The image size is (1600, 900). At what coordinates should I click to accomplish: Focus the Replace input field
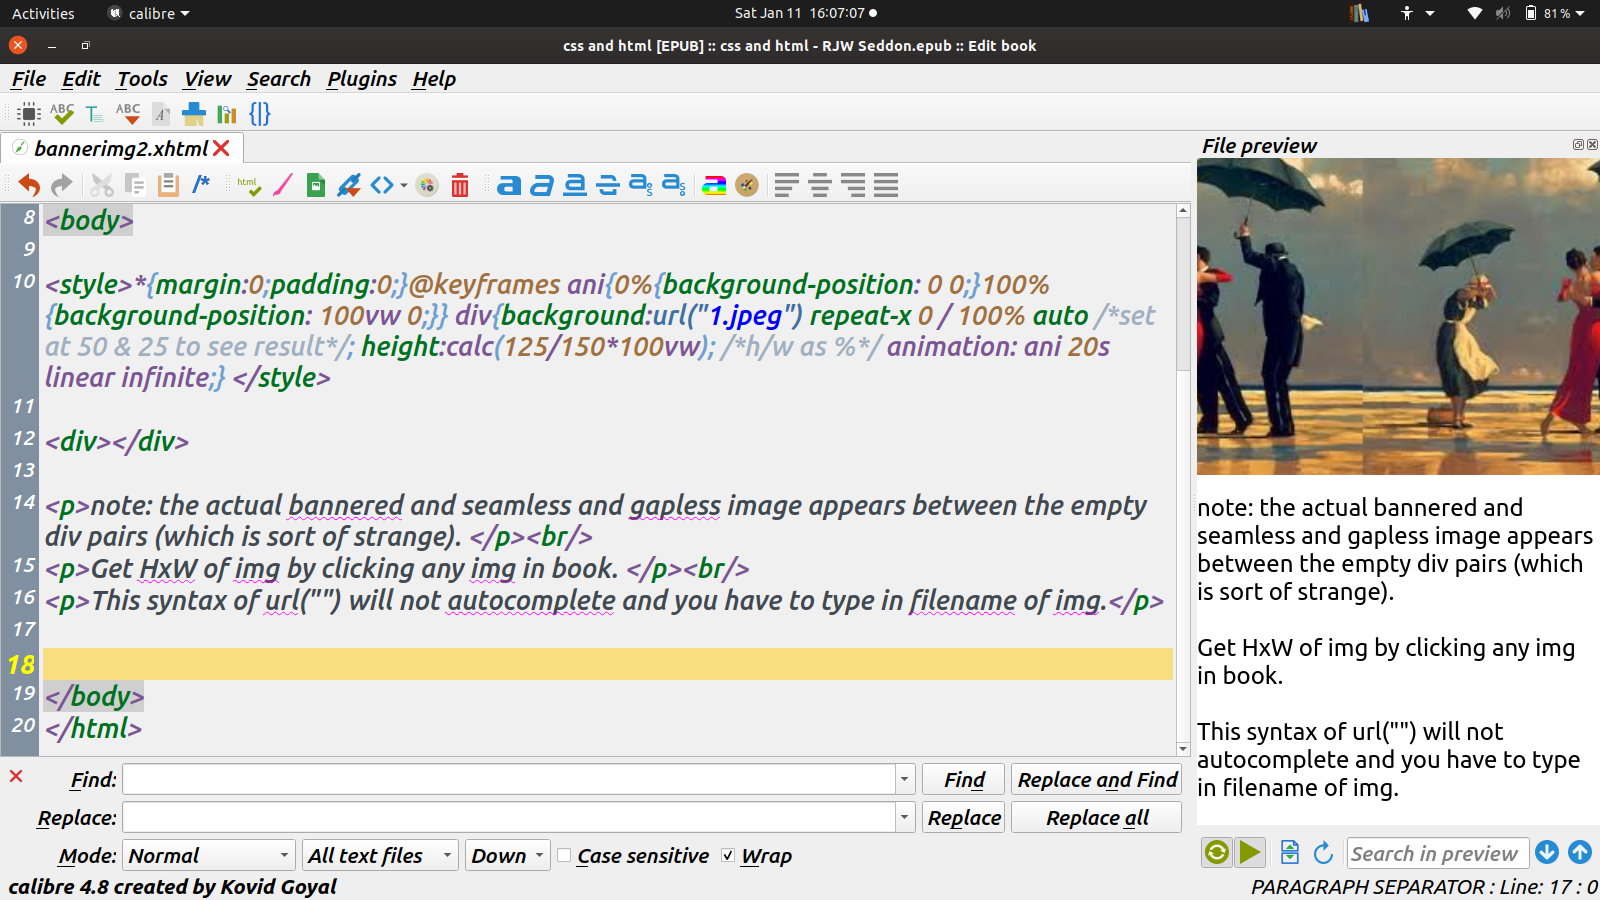point(509,818)
